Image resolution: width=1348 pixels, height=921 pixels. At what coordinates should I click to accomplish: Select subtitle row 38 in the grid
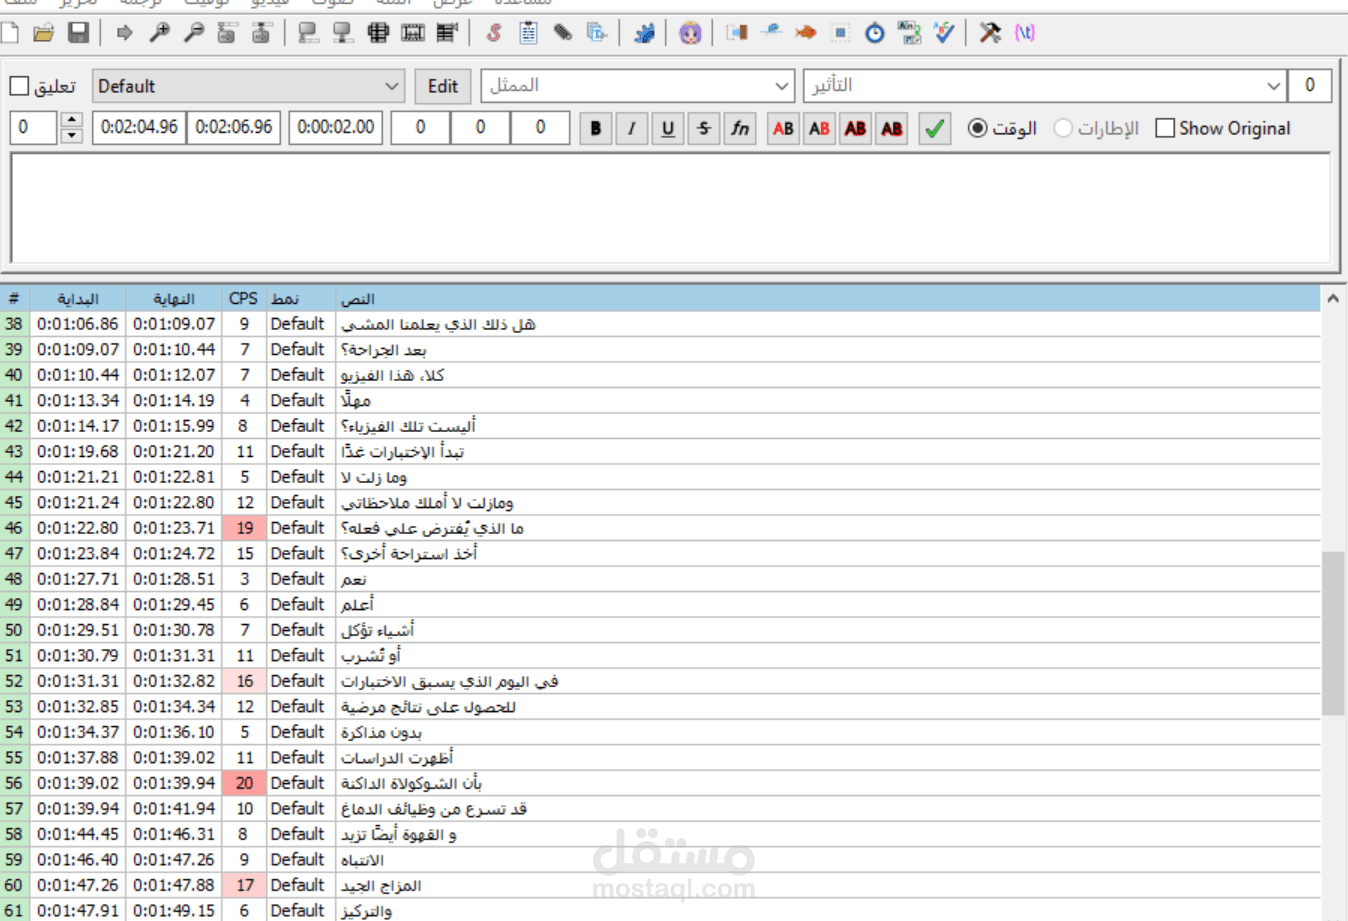point(660,324)
